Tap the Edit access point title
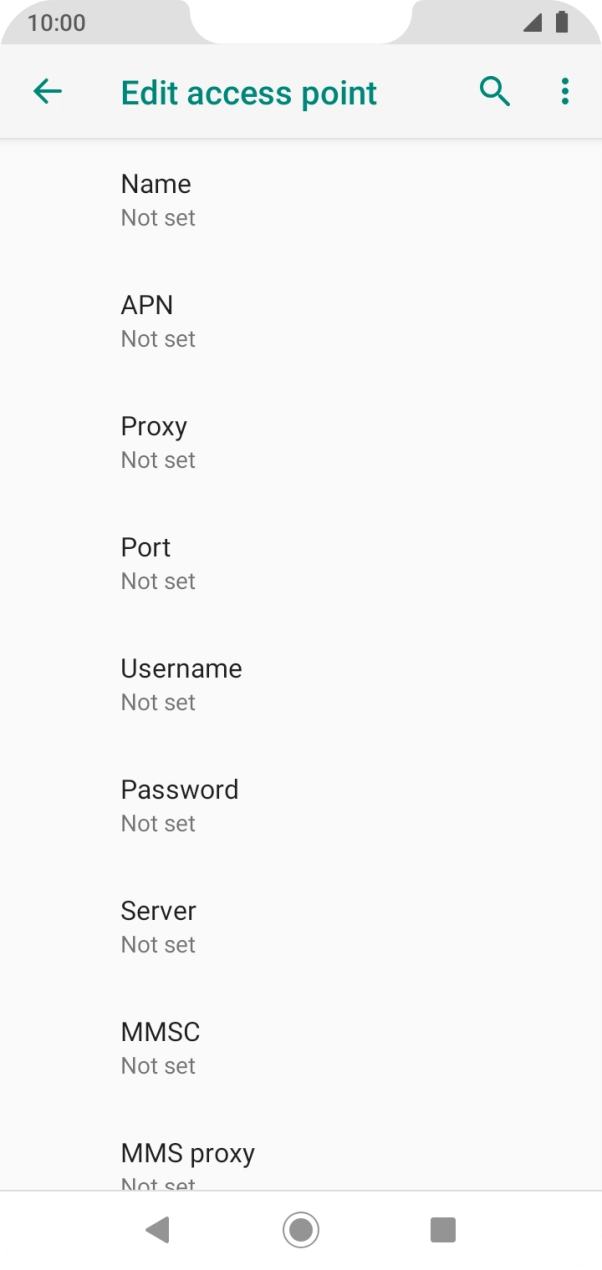Screen dimensions: 602x1270 [x=249, y=93]
